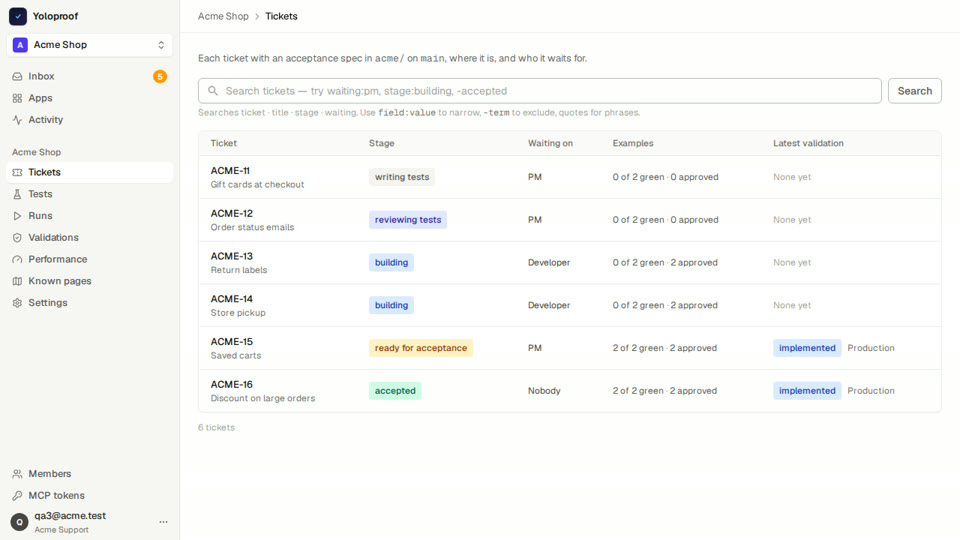Viewport: 960px width, 540px height.
Task: Click the Members people icon
Action: [17, 474]
